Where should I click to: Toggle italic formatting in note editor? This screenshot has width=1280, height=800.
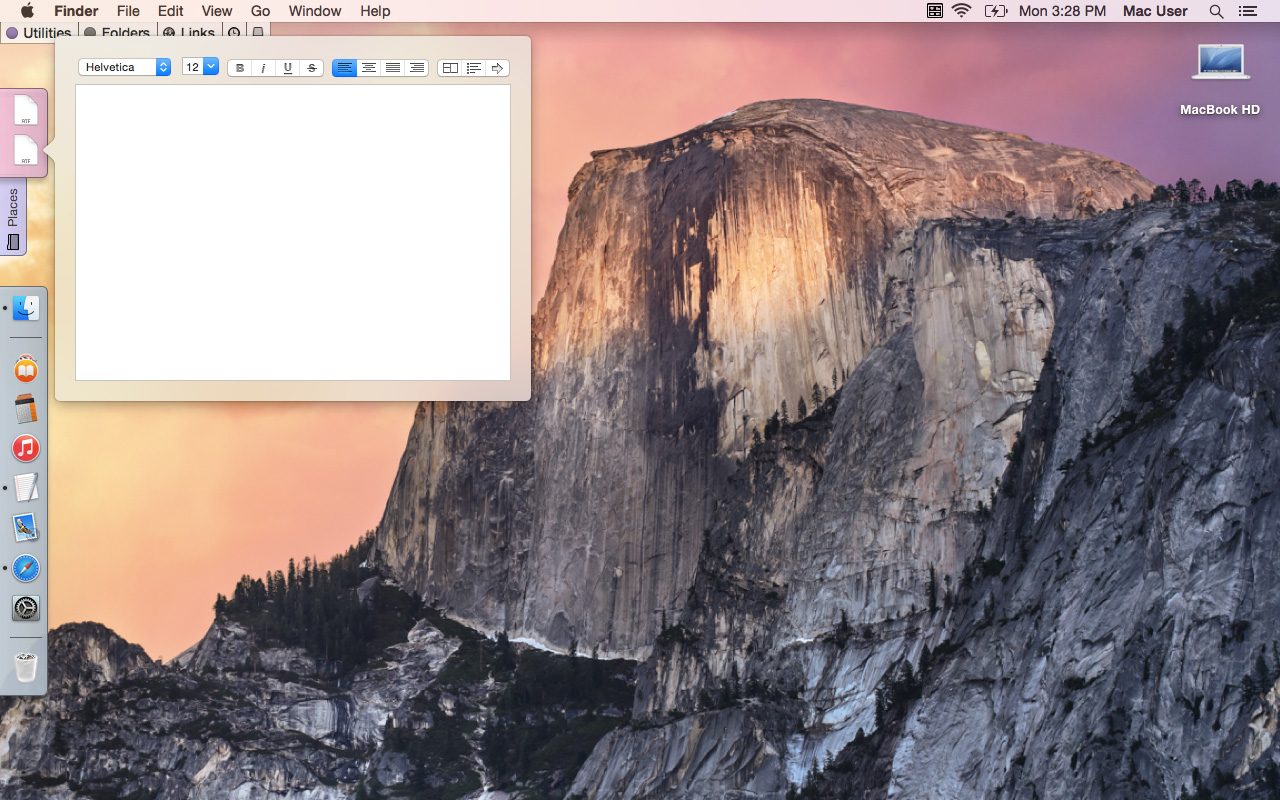tap(264, 68)
